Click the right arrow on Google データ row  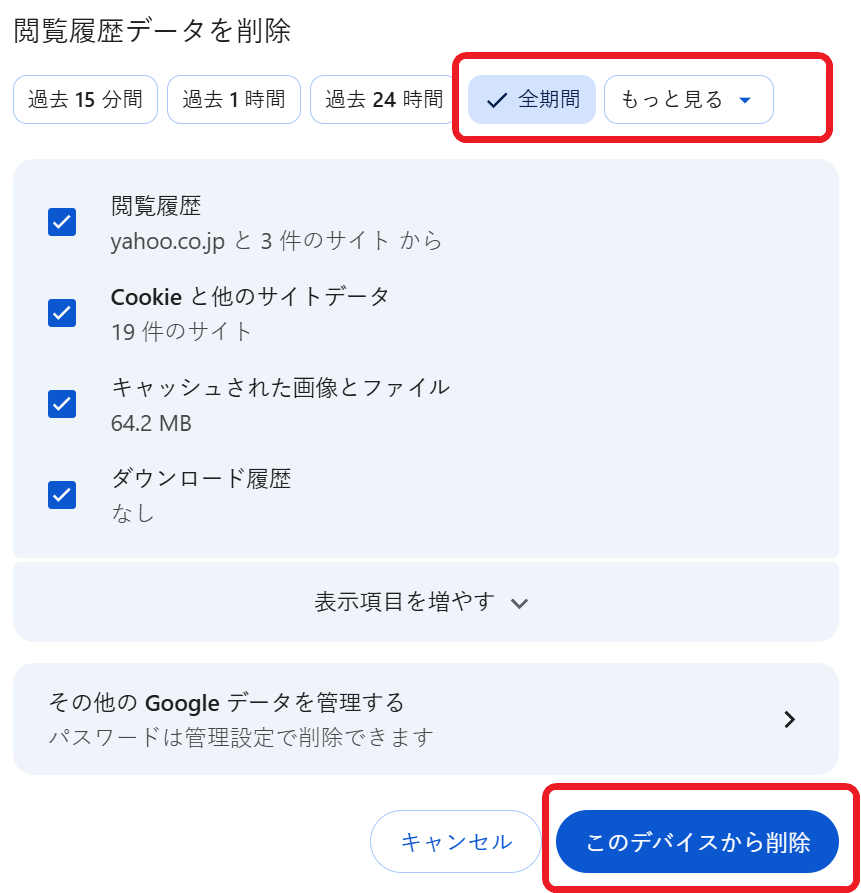(x=789, y=719)
